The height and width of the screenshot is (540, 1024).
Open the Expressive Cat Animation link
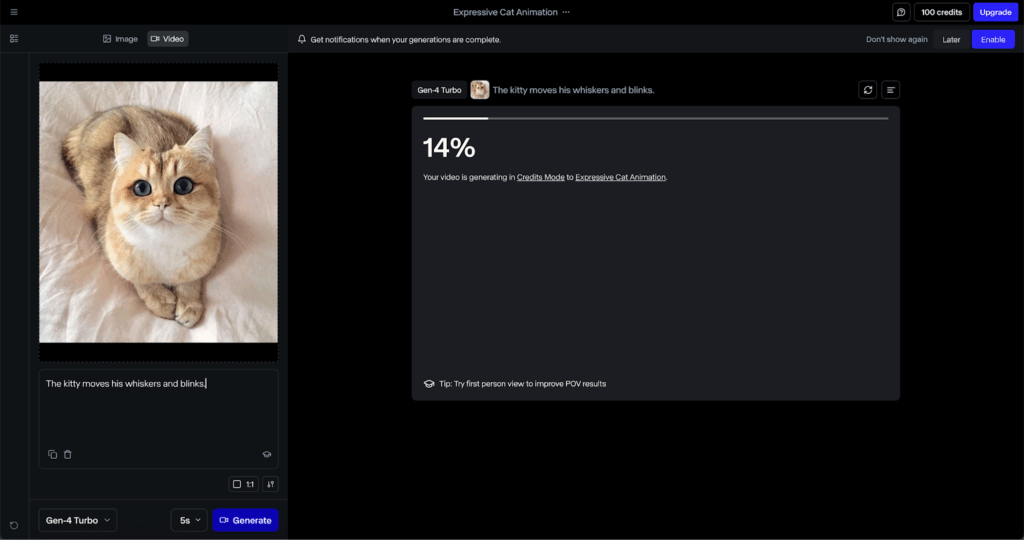(620, 177)
